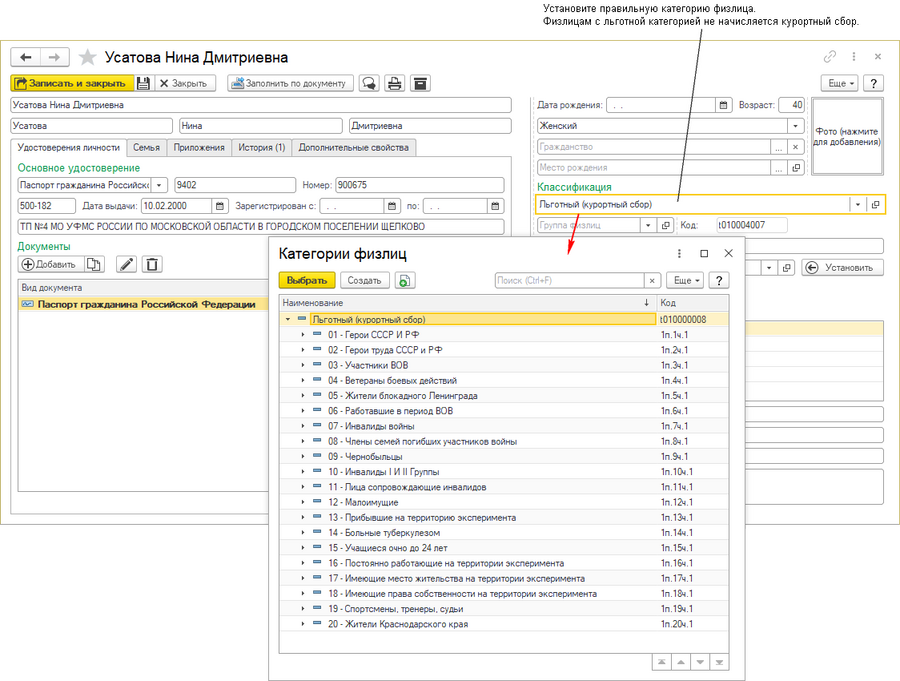
Task: Mark Усатова Нина Дмитриевна as favorite with star
Action: point(87,57)
